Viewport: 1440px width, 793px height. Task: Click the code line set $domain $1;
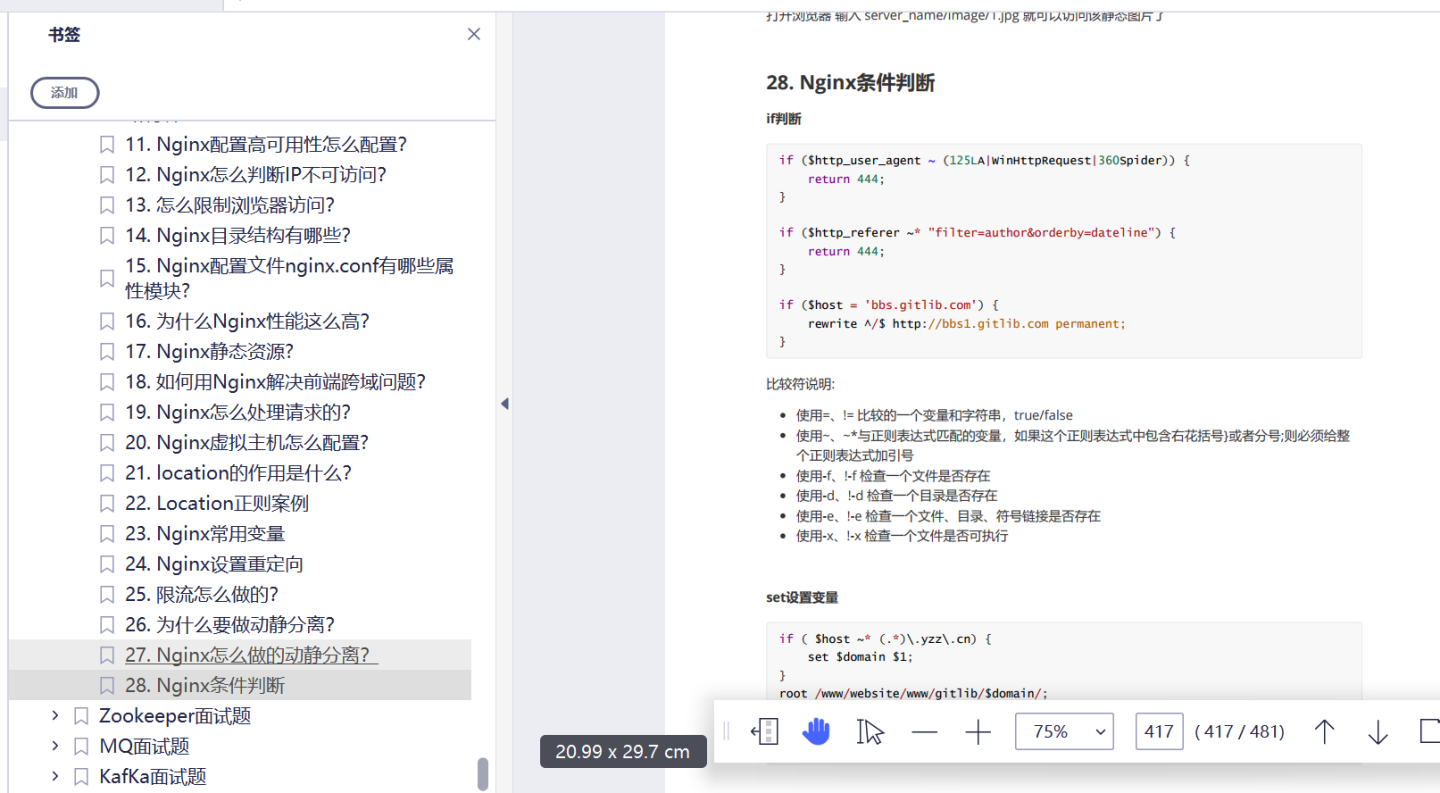[860, 657]
